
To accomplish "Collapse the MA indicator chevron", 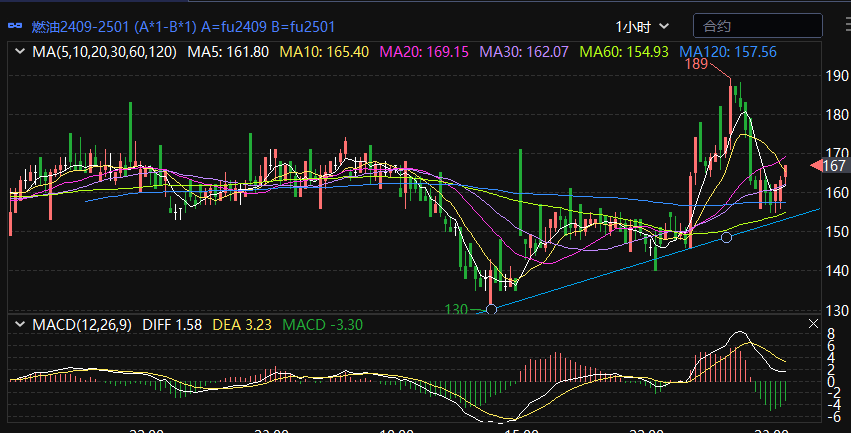I will tap(18, 51).
